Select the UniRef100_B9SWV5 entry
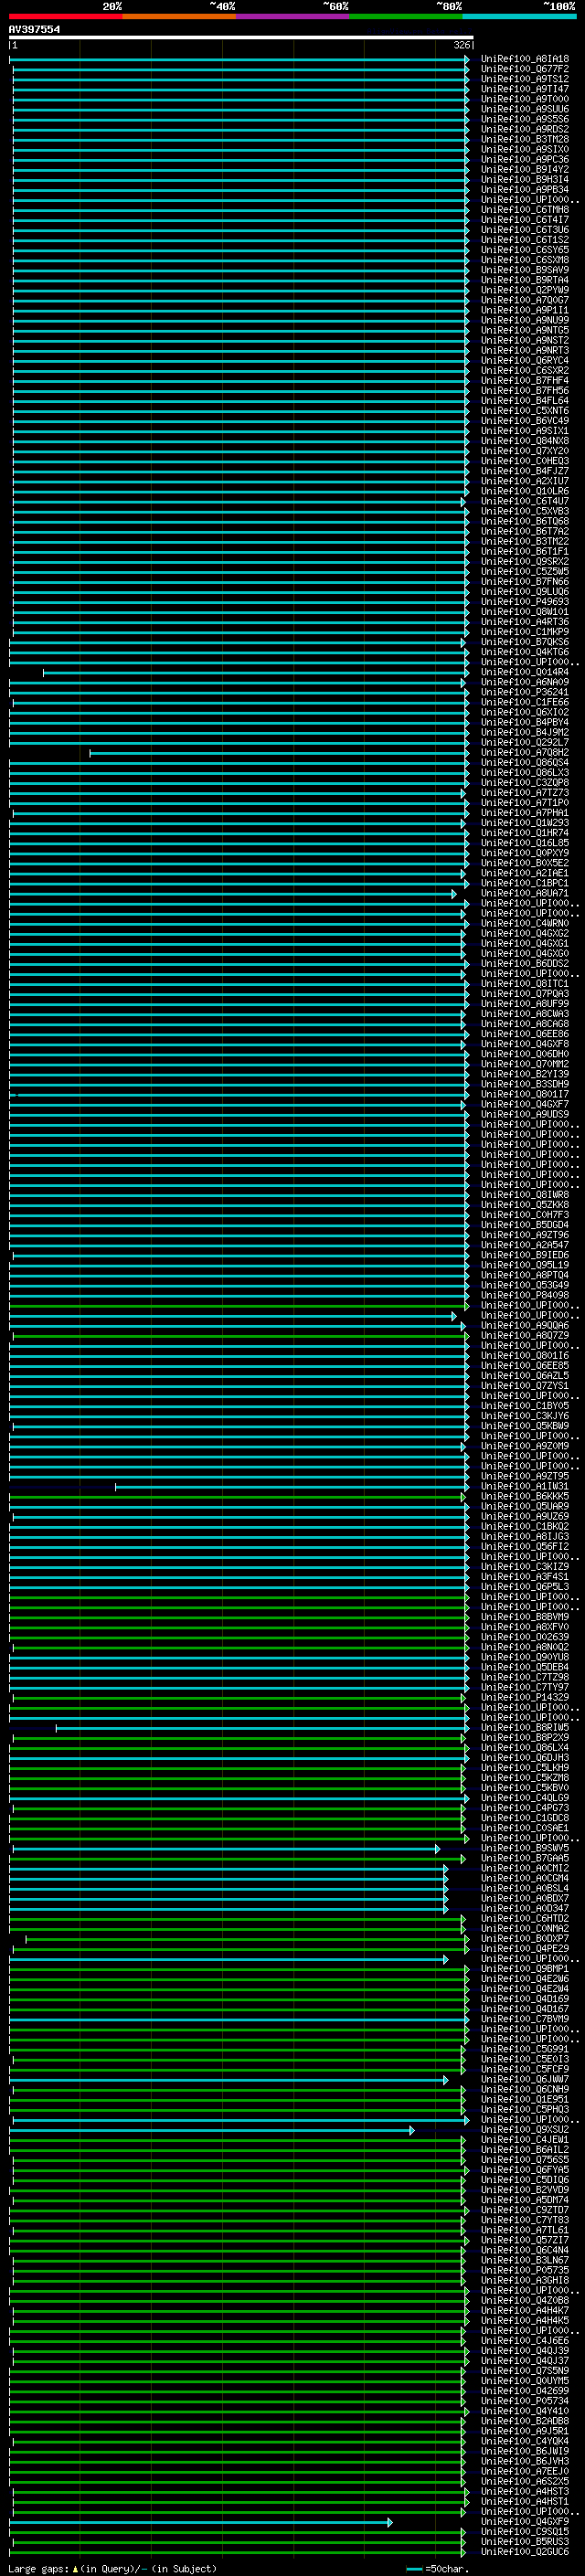The height and width of the screenshot is (2576, 585). click(x=525, y=1848)
